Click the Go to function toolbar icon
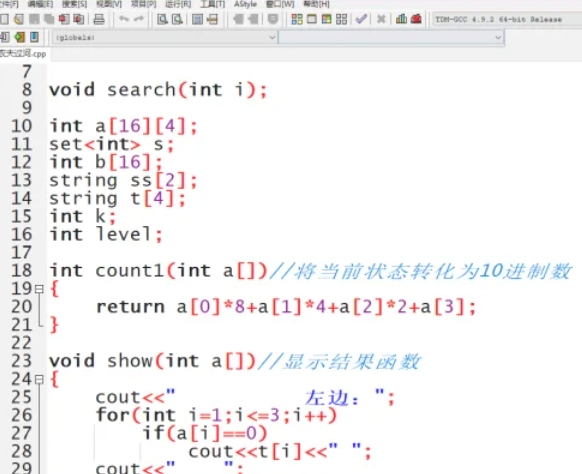 (197, 19)
